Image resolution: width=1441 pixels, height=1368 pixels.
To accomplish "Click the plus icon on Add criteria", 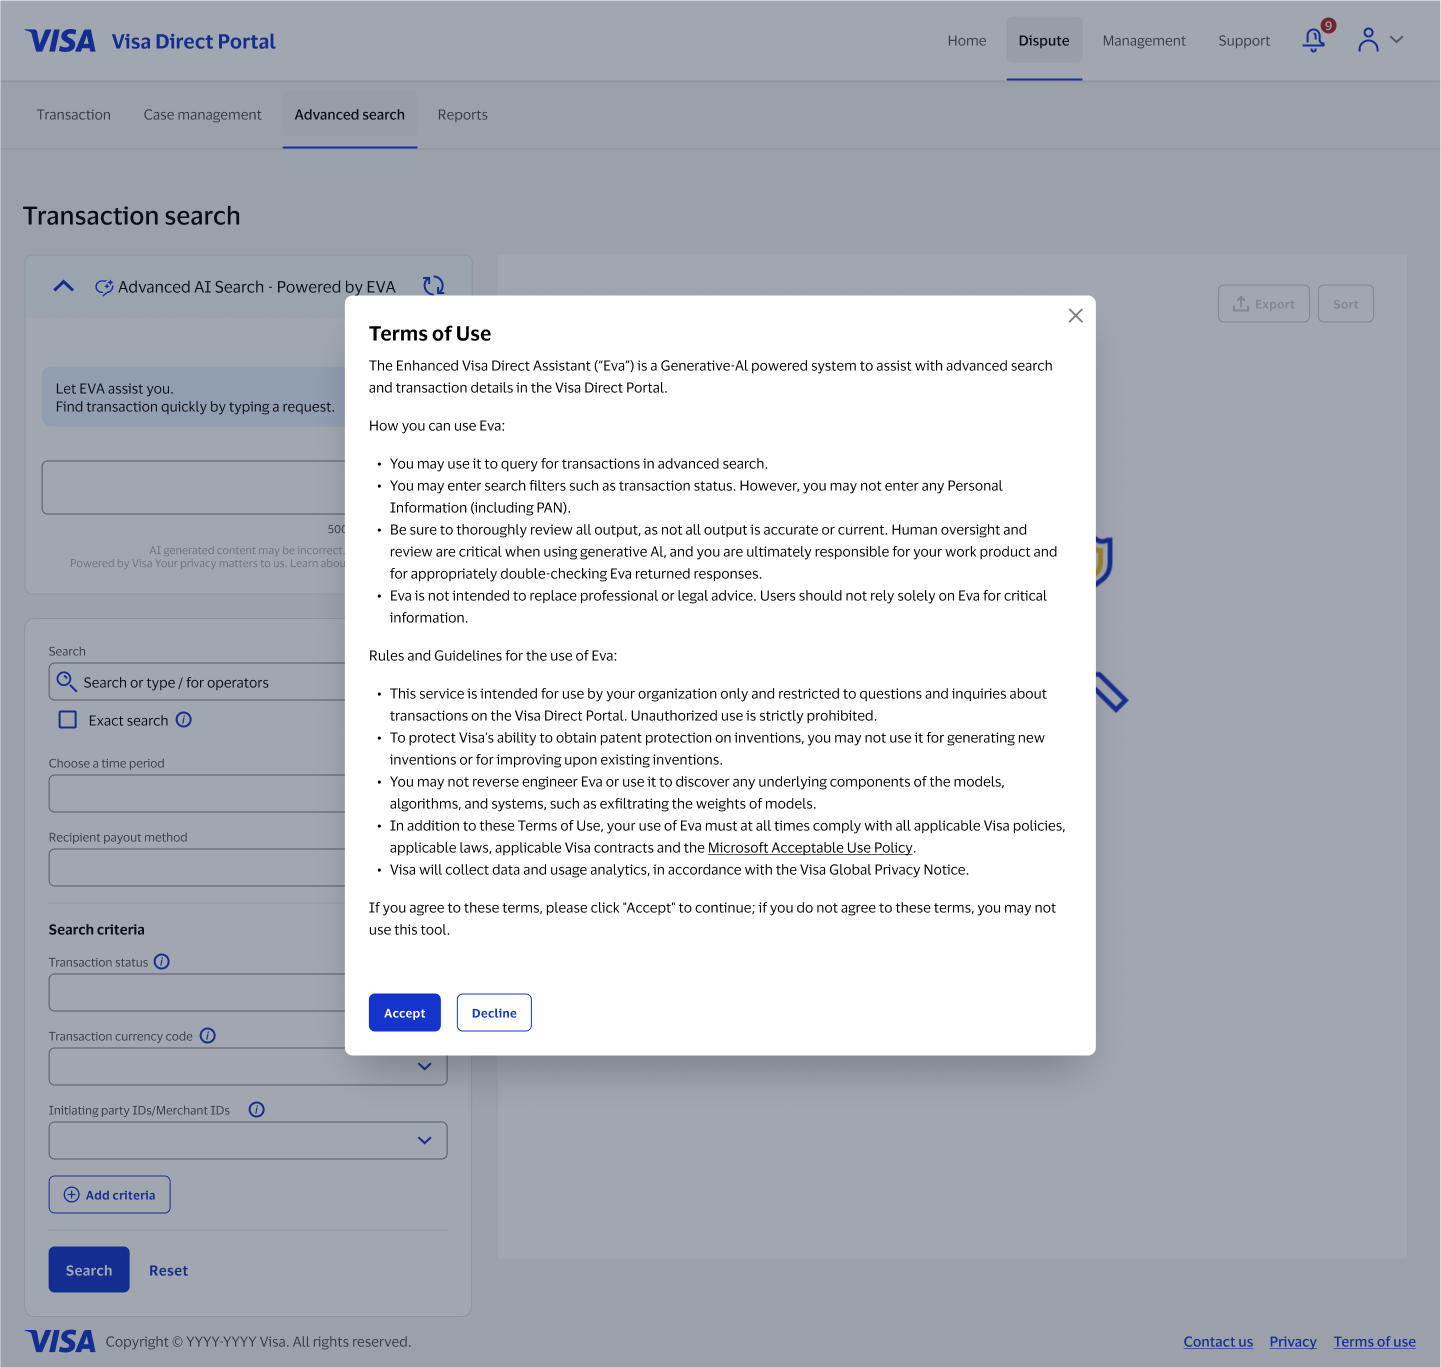I will click(x=71, y=1194).
